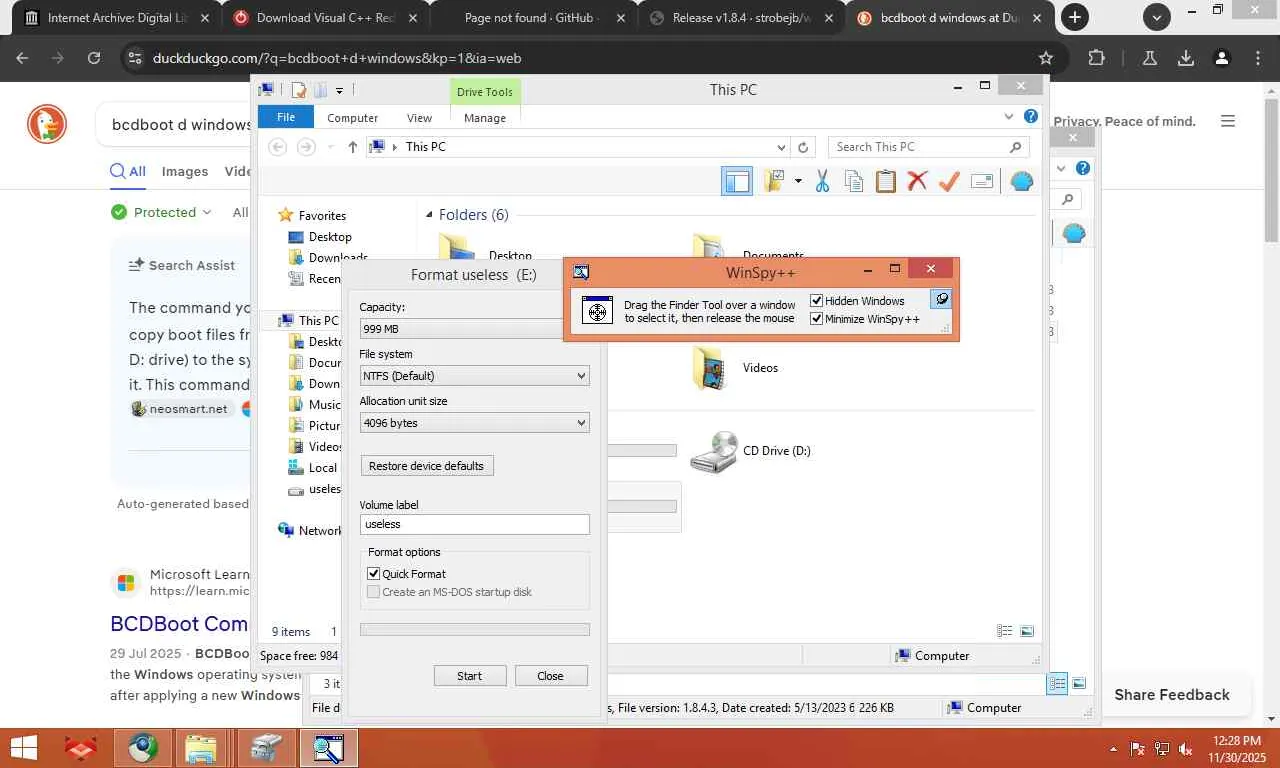This screenshot has height=768, width=1280.
Task: Click the Up arrow in Explorer navigation
Action: [353, 147]
